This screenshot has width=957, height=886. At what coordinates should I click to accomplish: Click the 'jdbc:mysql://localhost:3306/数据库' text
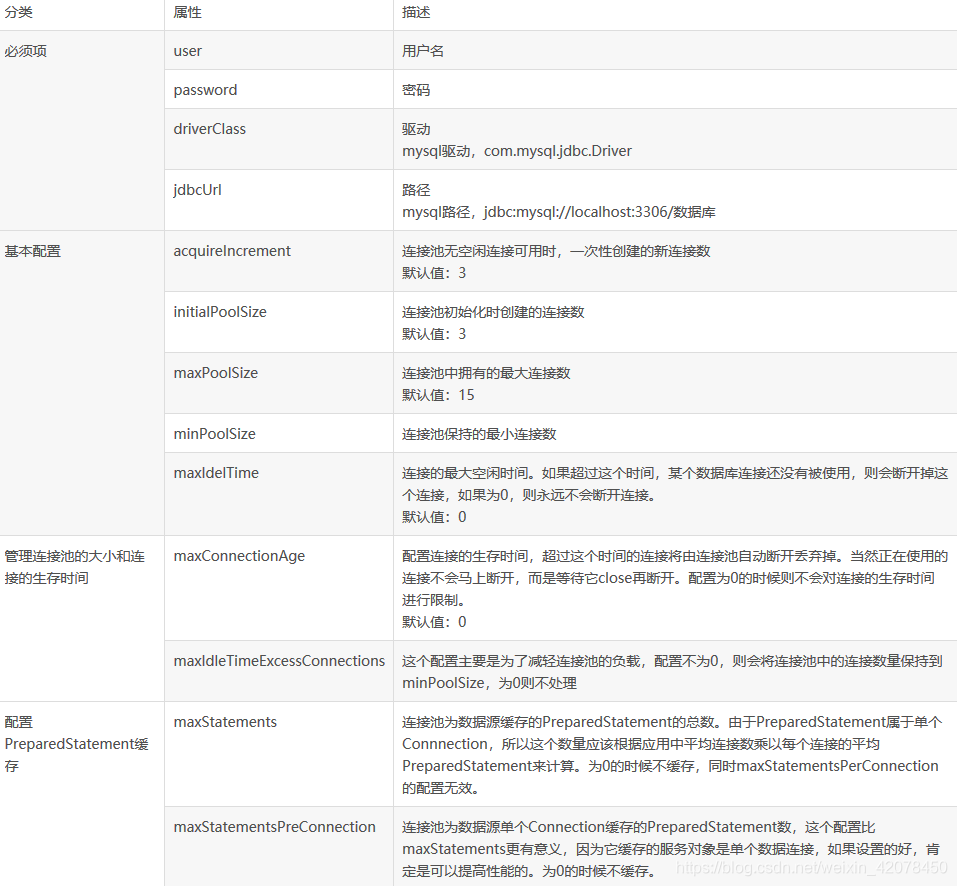point(599,212)
